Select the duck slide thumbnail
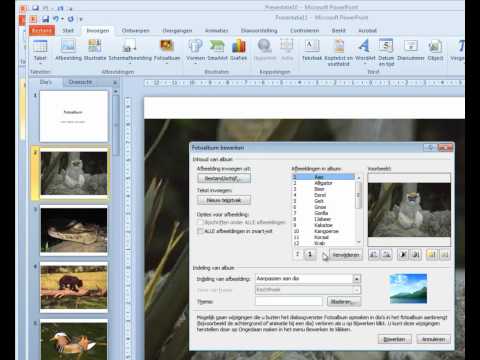 click(x=74, y=340)
